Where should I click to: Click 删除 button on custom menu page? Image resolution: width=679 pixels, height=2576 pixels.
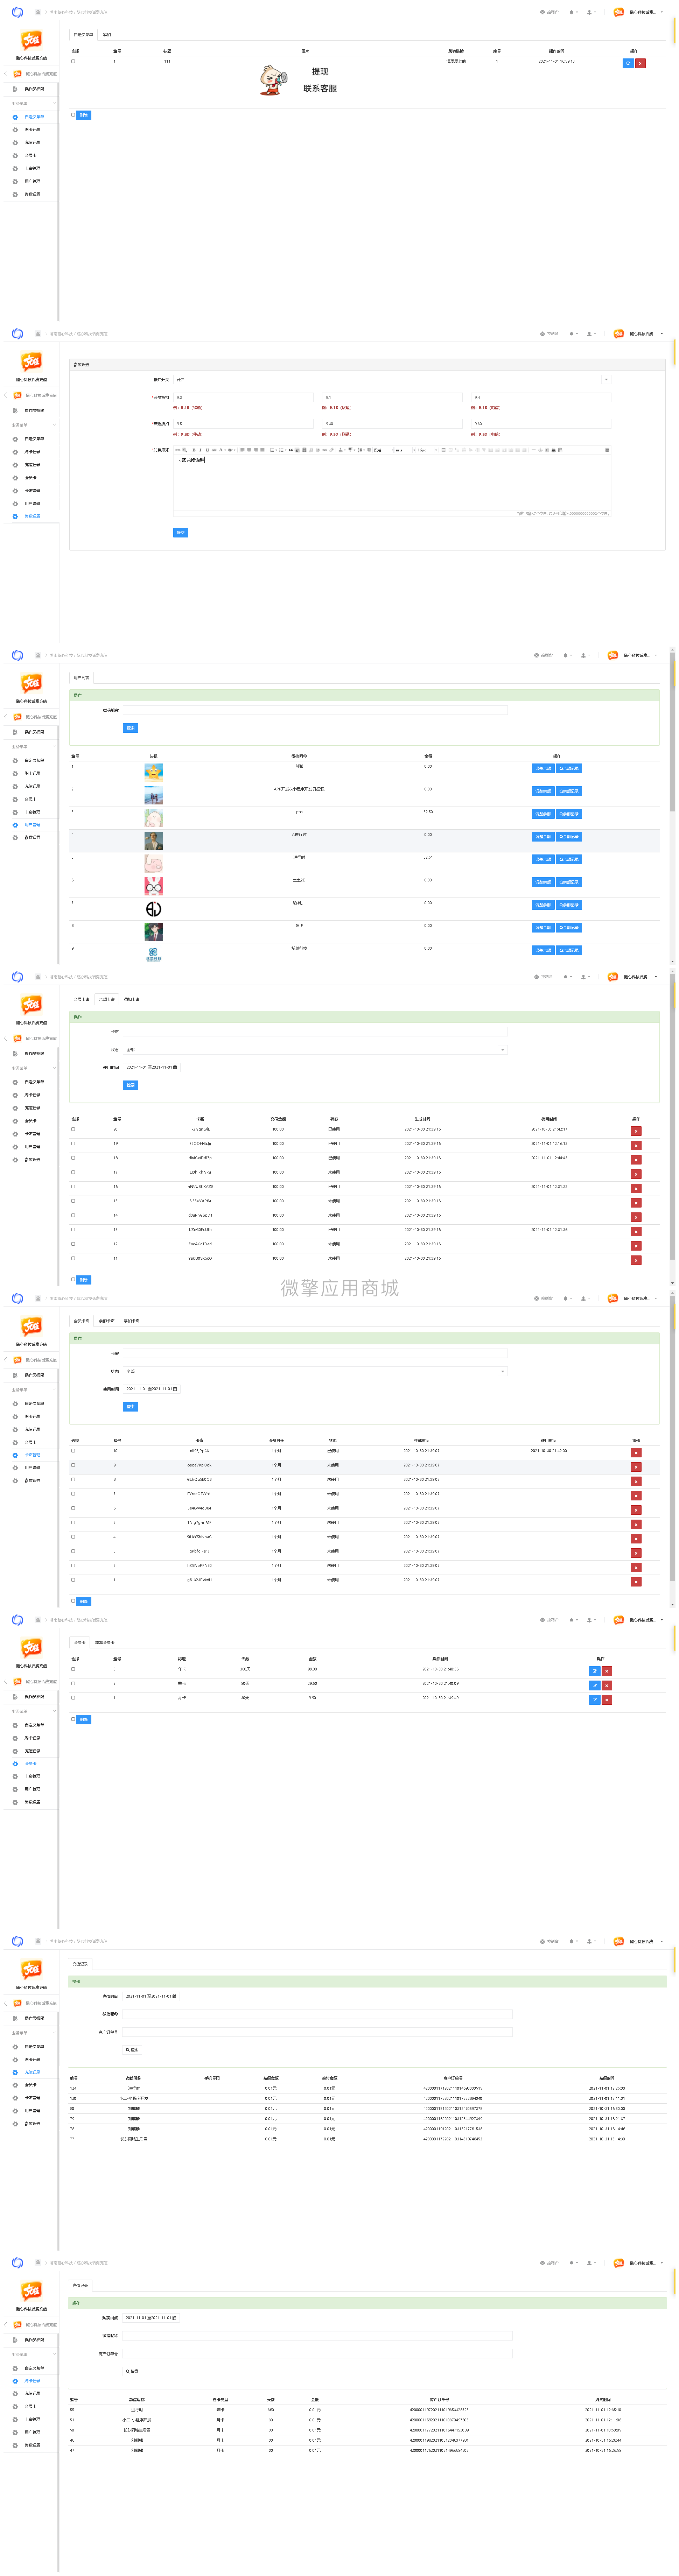click(84, 115)
